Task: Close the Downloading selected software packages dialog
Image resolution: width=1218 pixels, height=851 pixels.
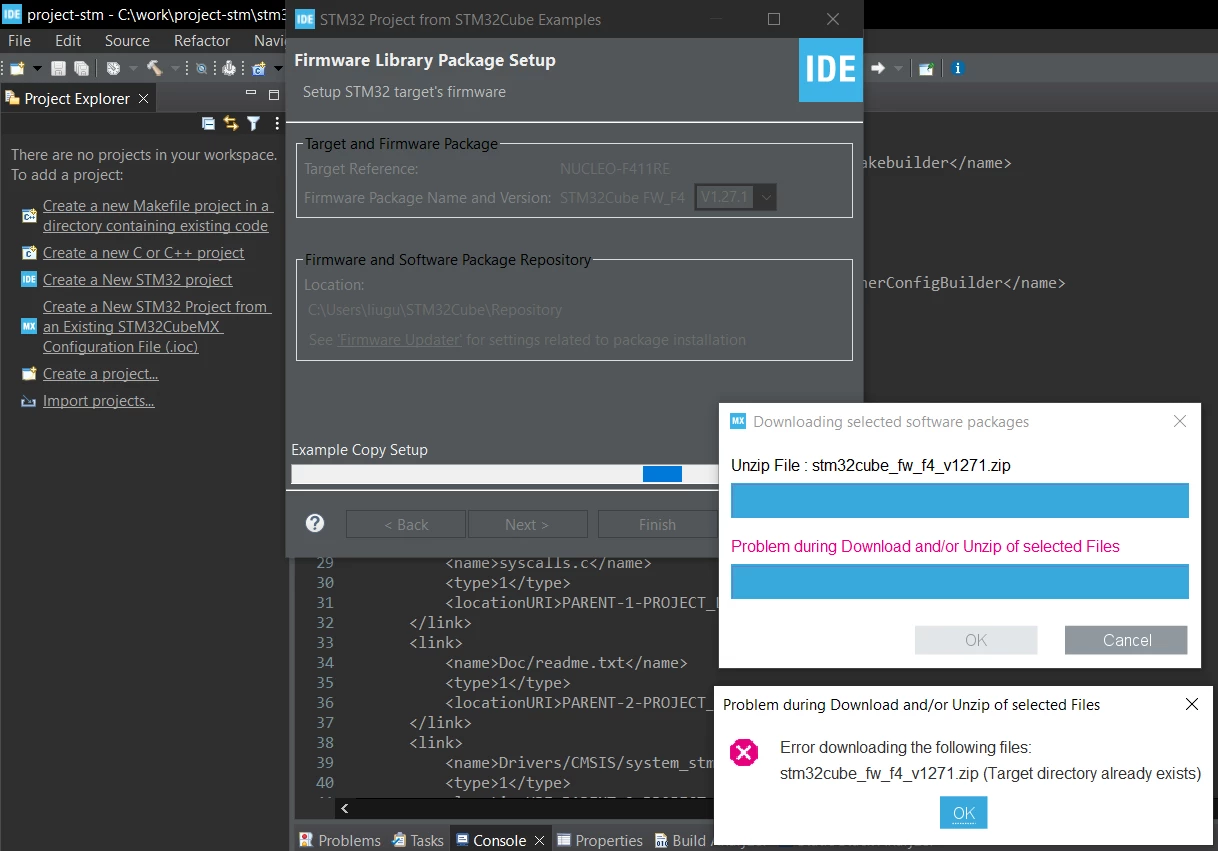Action: click(x=1180, y=421)
